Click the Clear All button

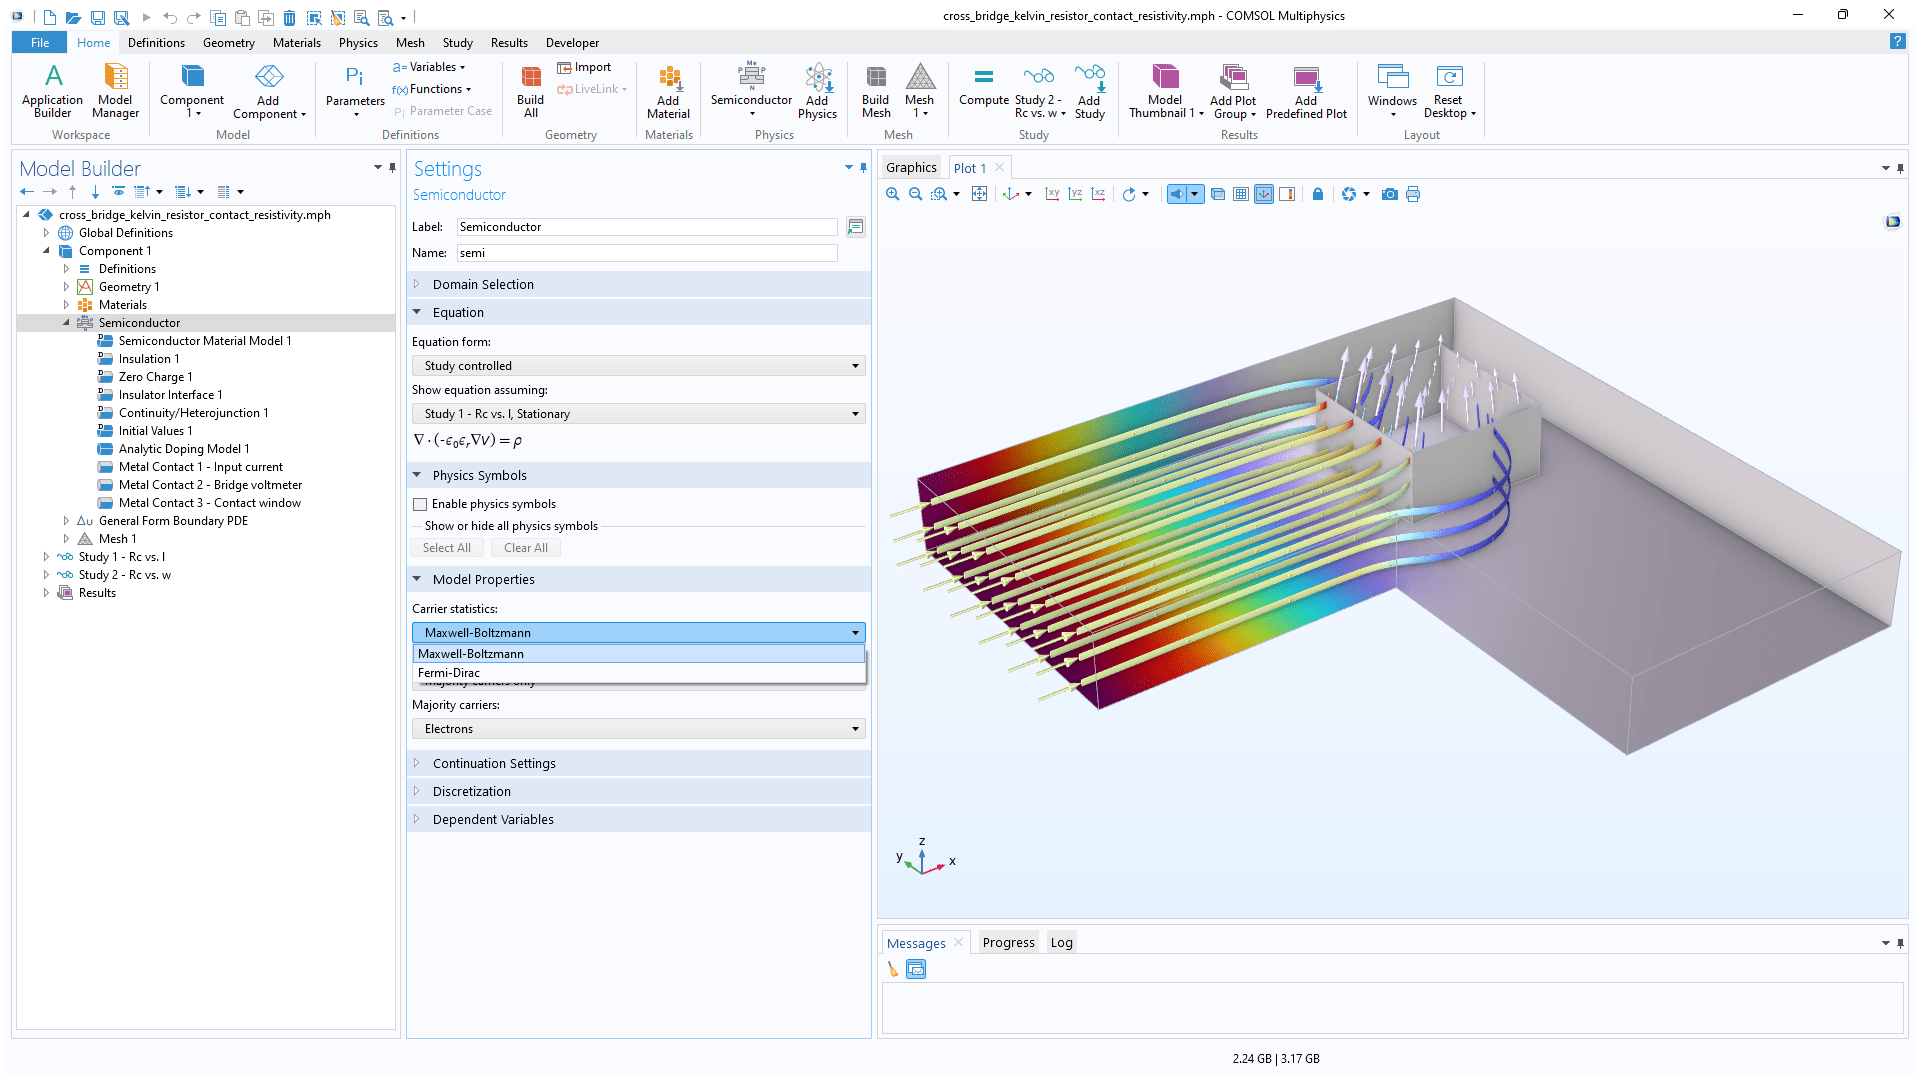tap(526, 548)
